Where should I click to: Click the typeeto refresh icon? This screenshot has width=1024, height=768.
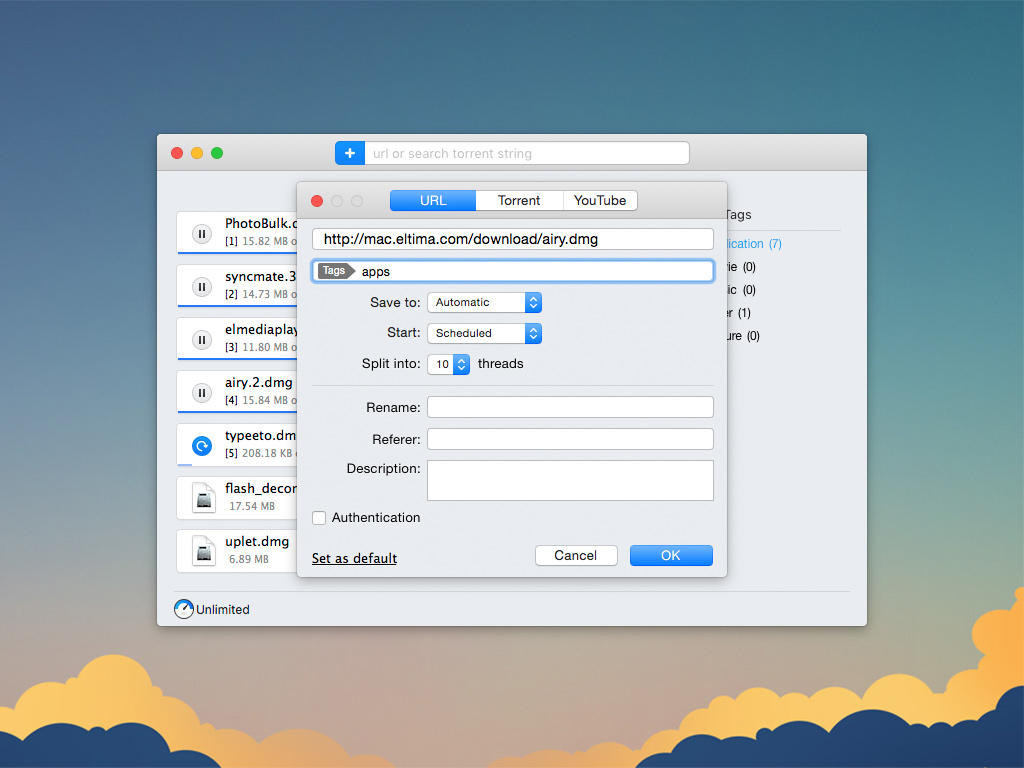coord(202,446)
